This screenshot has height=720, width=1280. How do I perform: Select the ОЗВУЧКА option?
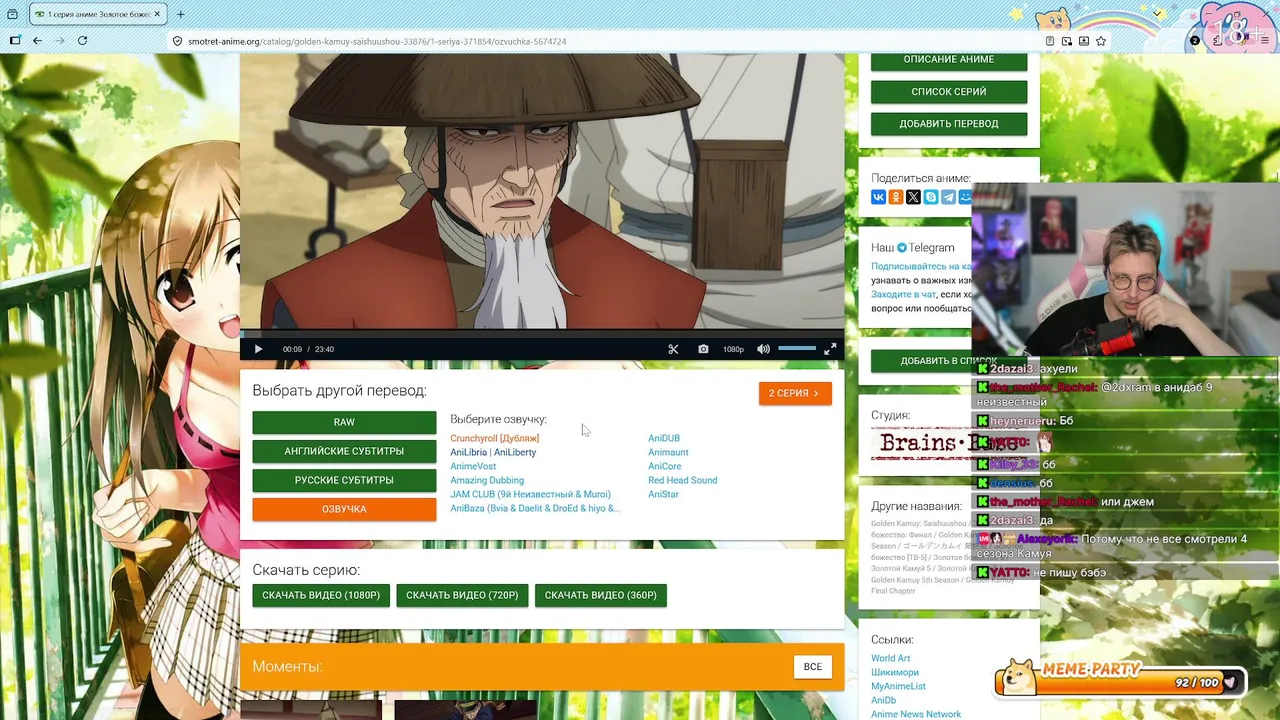click(344, 509)
